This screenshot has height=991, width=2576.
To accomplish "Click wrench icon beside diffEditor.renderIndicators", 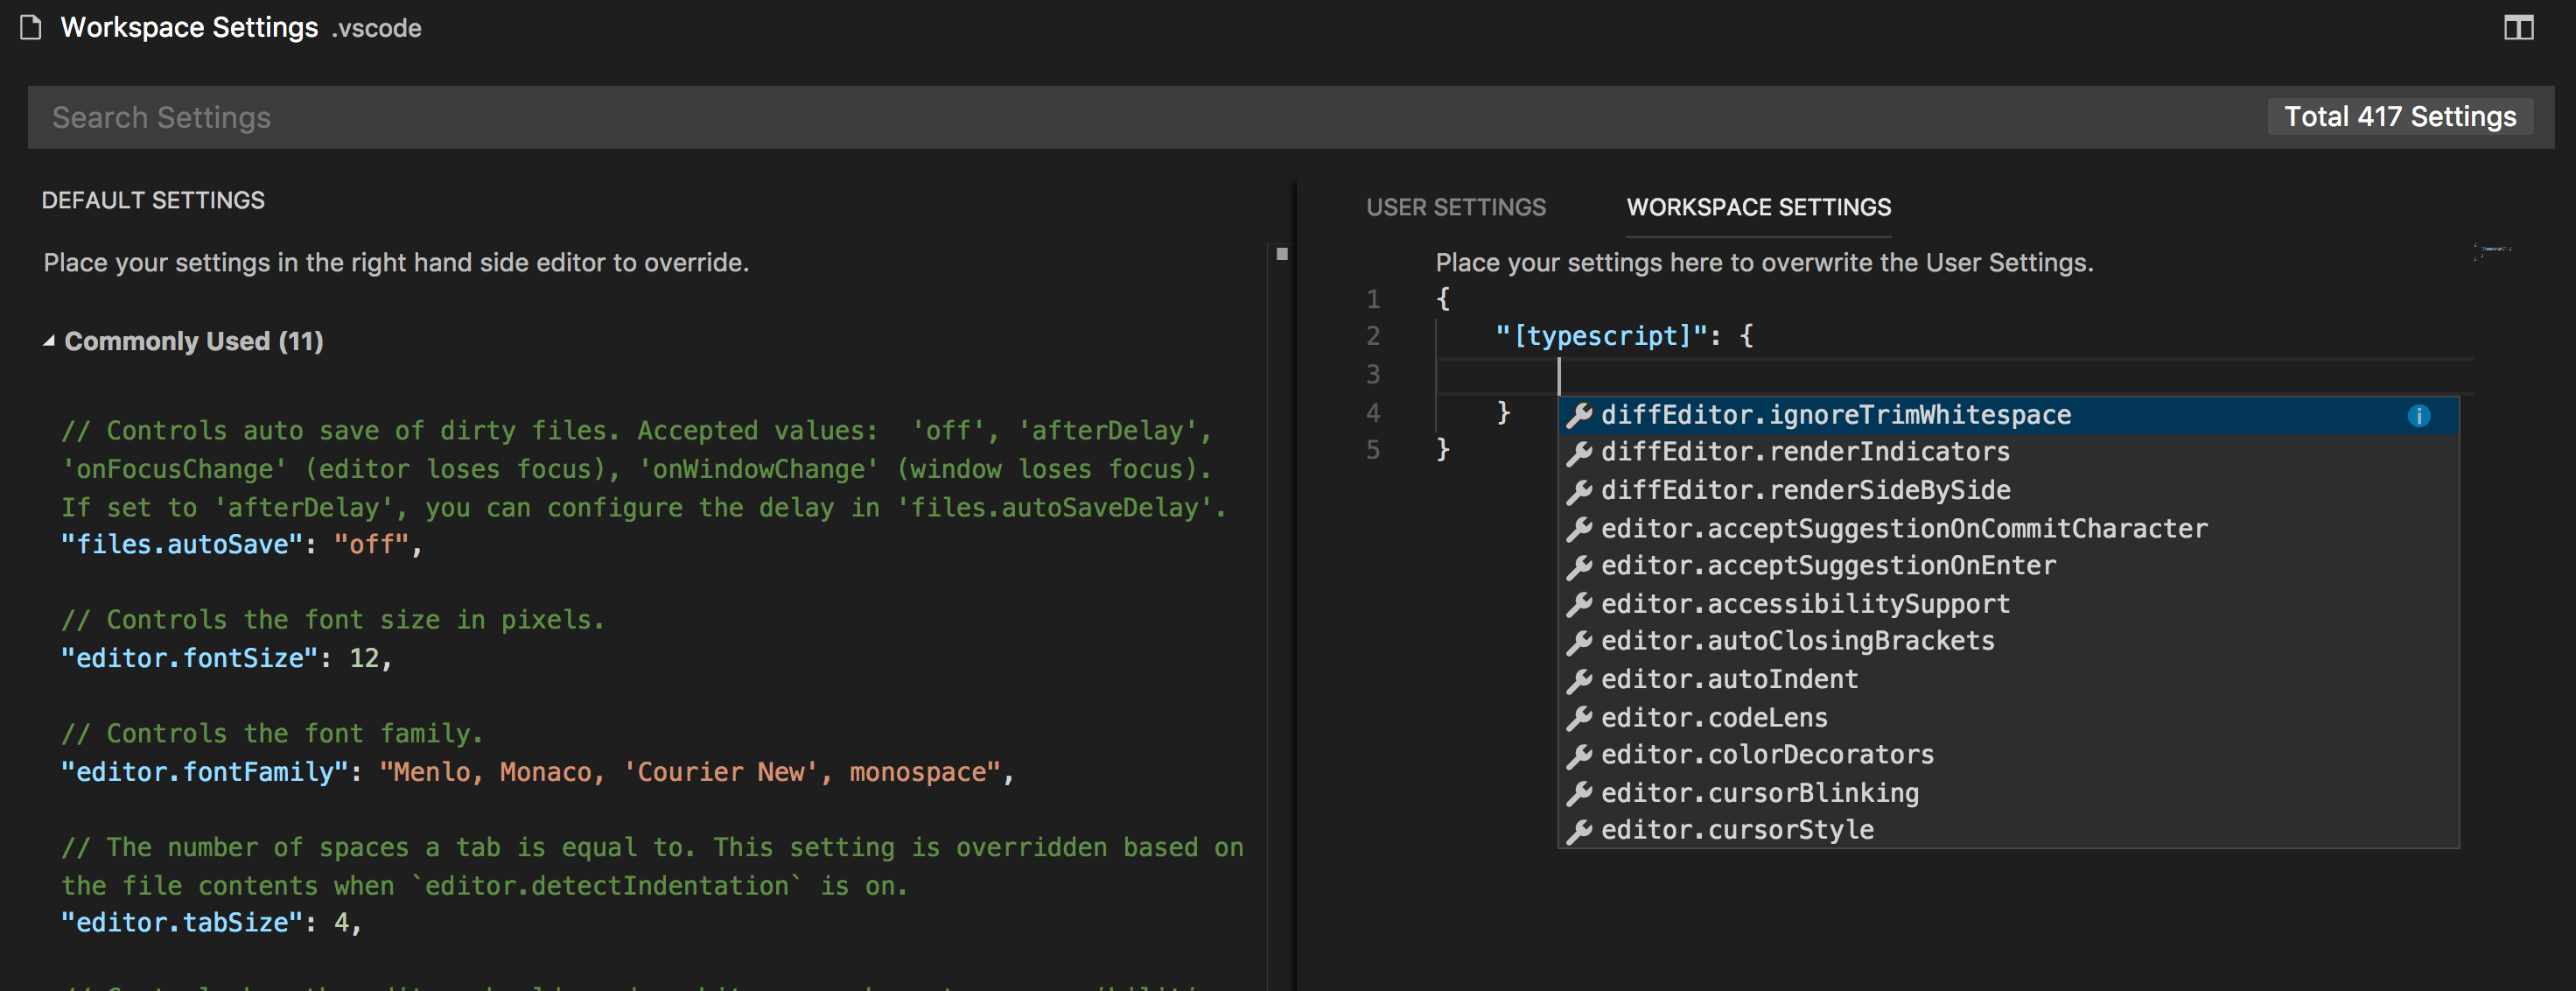I will tap(1579, 453).
